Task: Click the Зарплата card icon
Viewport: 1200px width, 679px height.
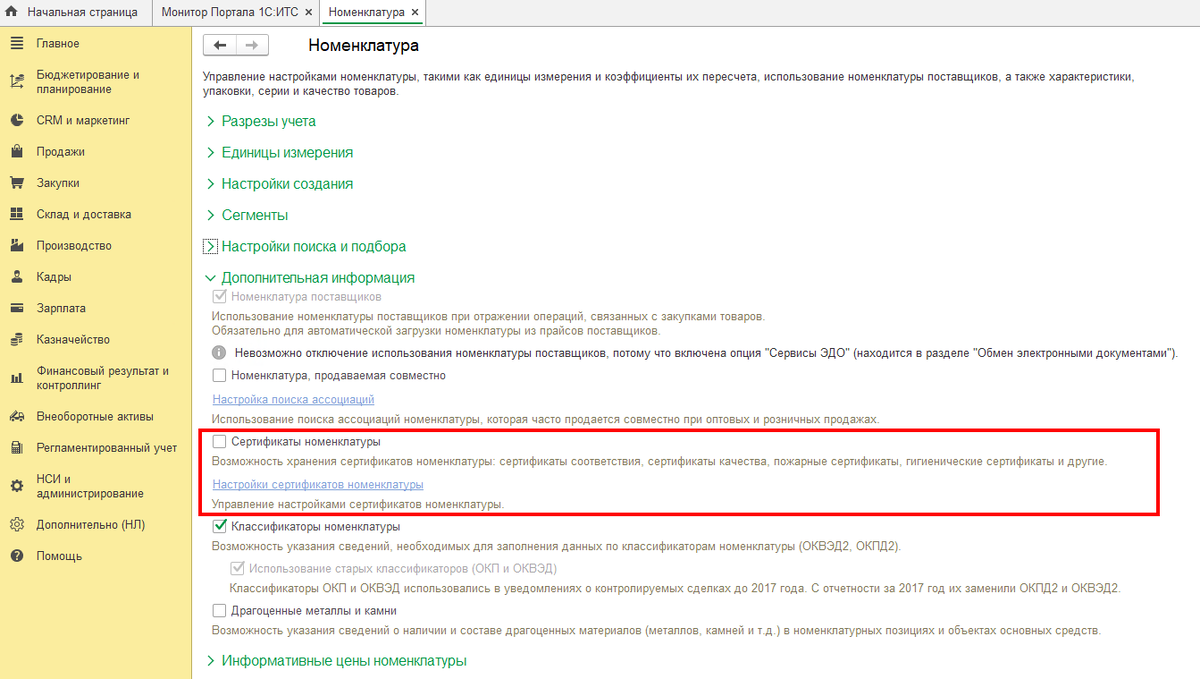Action: 16,308
